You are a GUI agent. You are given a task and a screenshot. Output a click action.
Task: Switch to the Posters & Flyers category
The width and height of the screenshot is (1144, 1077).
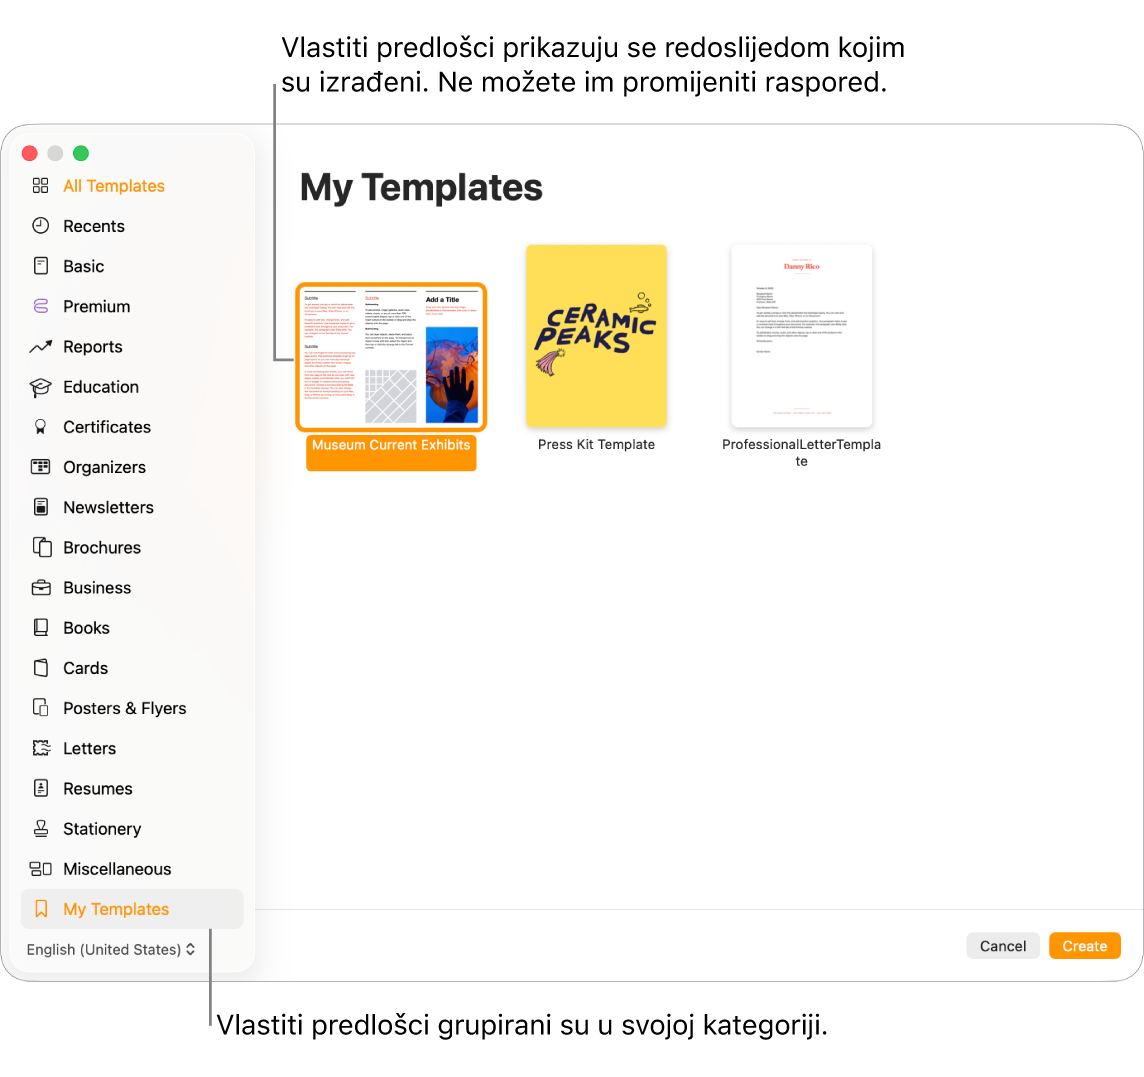point(124,708)
